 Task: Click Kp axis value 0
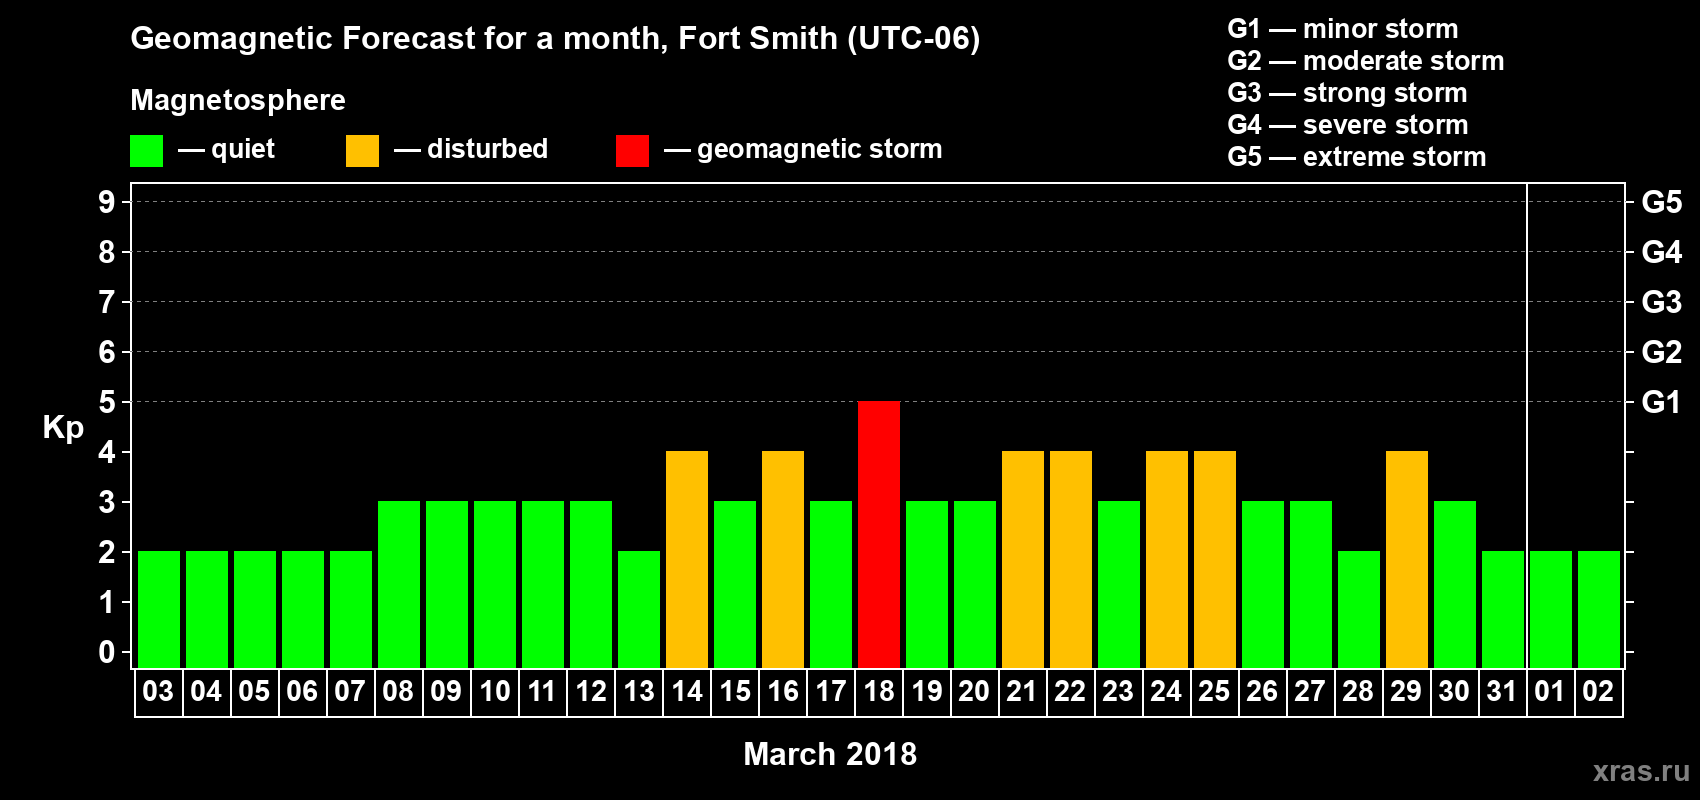tap(107, 652)
